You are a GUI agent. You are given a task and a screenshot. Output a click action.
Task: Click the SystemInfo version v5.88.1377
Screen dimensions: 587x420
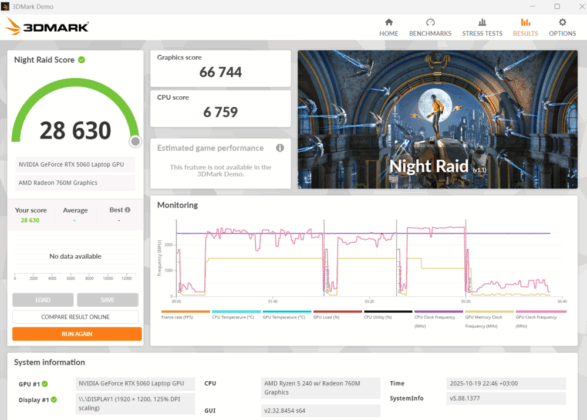coord(506,398)
